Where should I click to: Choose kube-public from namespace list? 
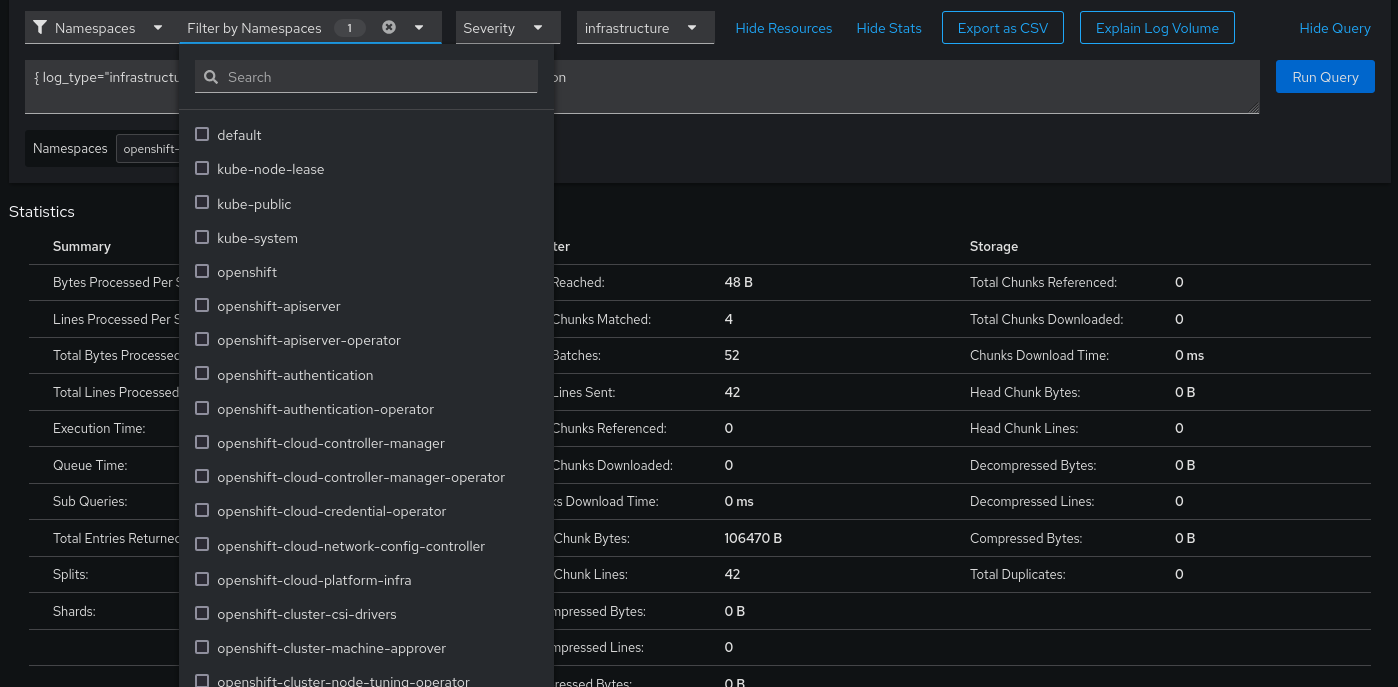(x=253, y=204)
